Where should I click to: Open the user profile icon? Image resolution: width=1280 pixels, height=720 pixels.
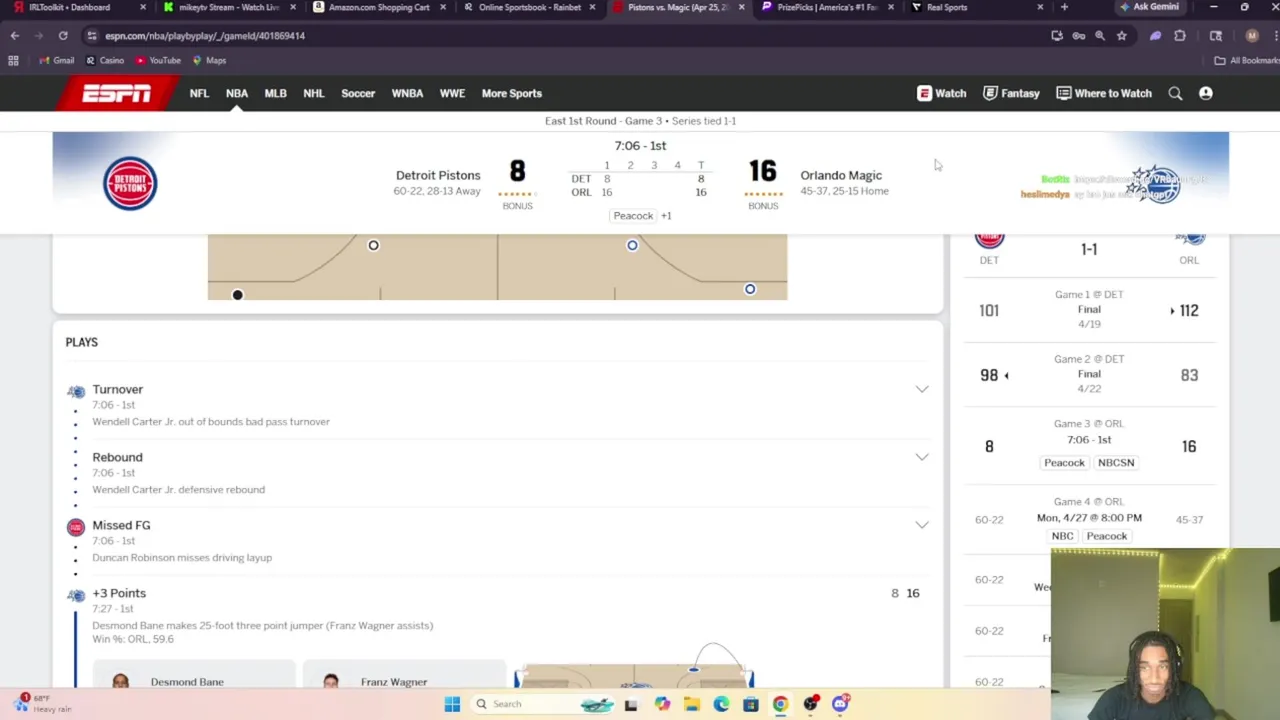(x=1206, y=93)
